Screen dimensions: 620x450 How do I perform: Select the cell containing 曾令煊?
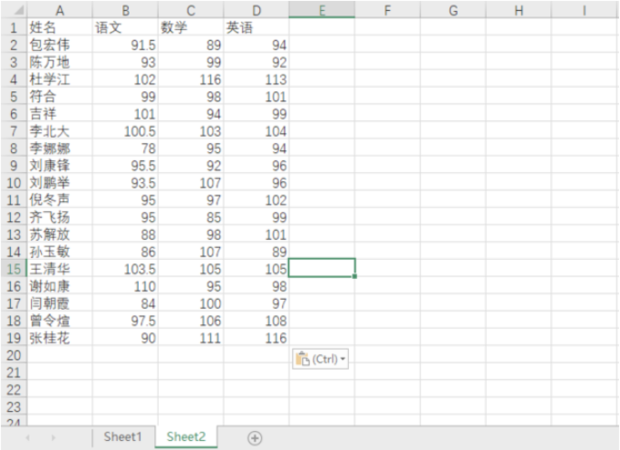pyautogui.click(x=60, y=321)
